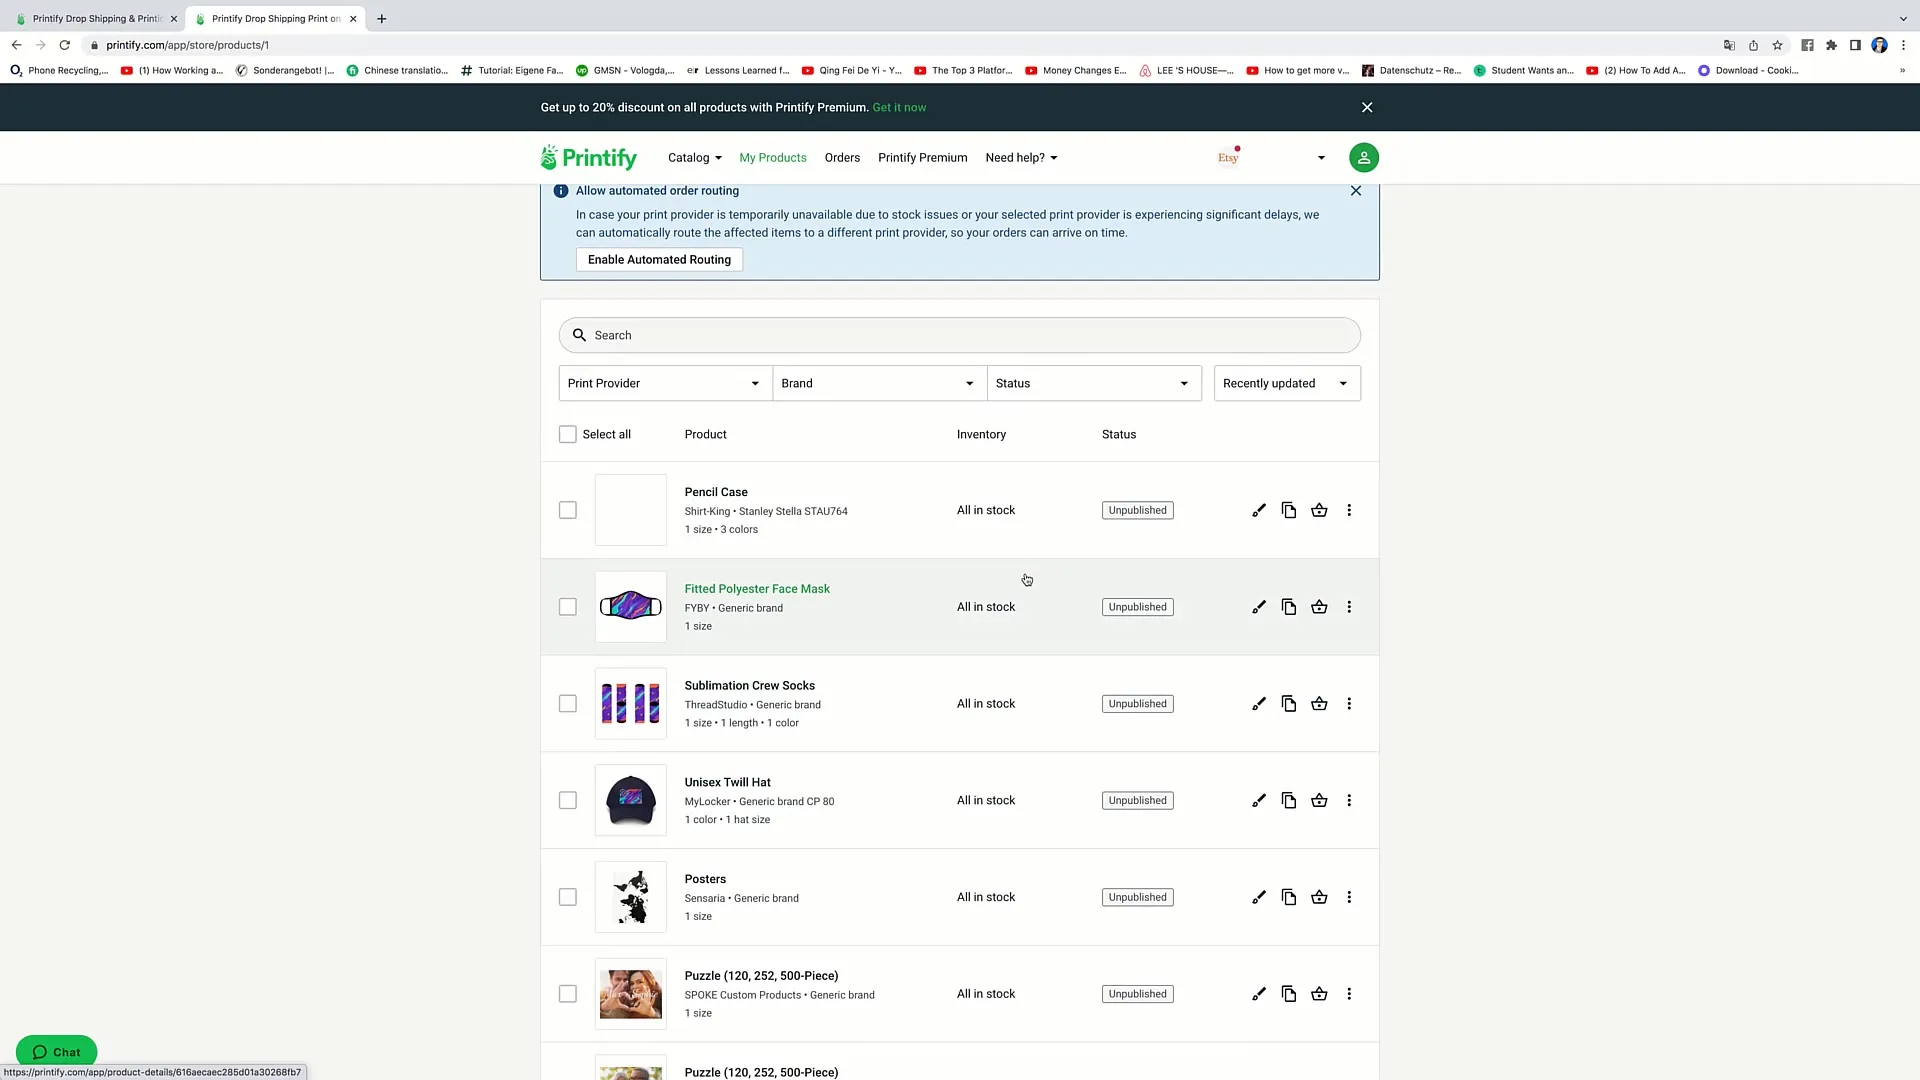Open the Posters product thumbnail
1920x1080 pixels.
[x=630, y=897]
